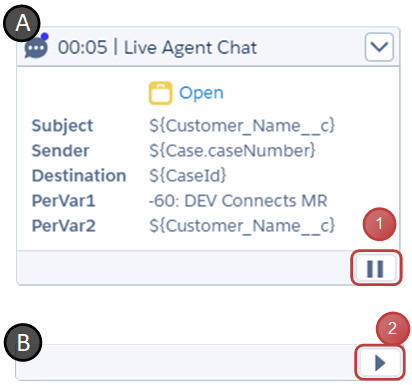This screenshot has width=412, height=385.
Task: Click the Subject value ${Customer_Name__c}
Action: 242,126
